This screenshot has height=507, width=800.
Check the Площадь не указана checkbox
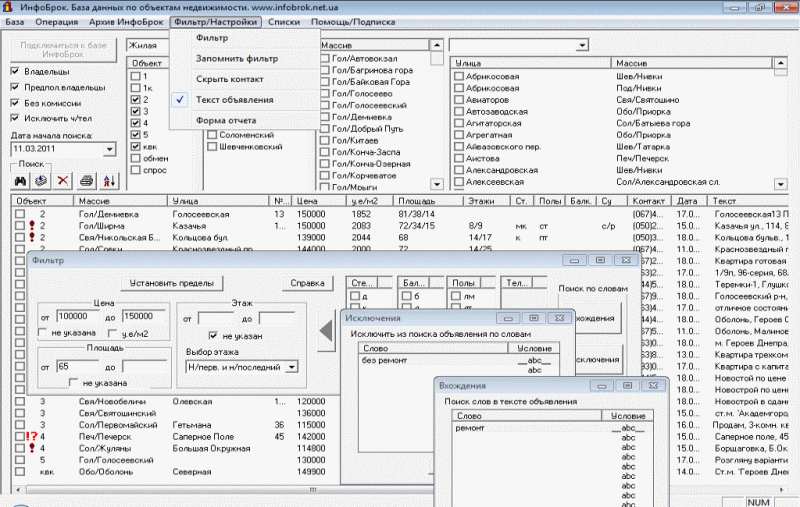click(73, 382)
